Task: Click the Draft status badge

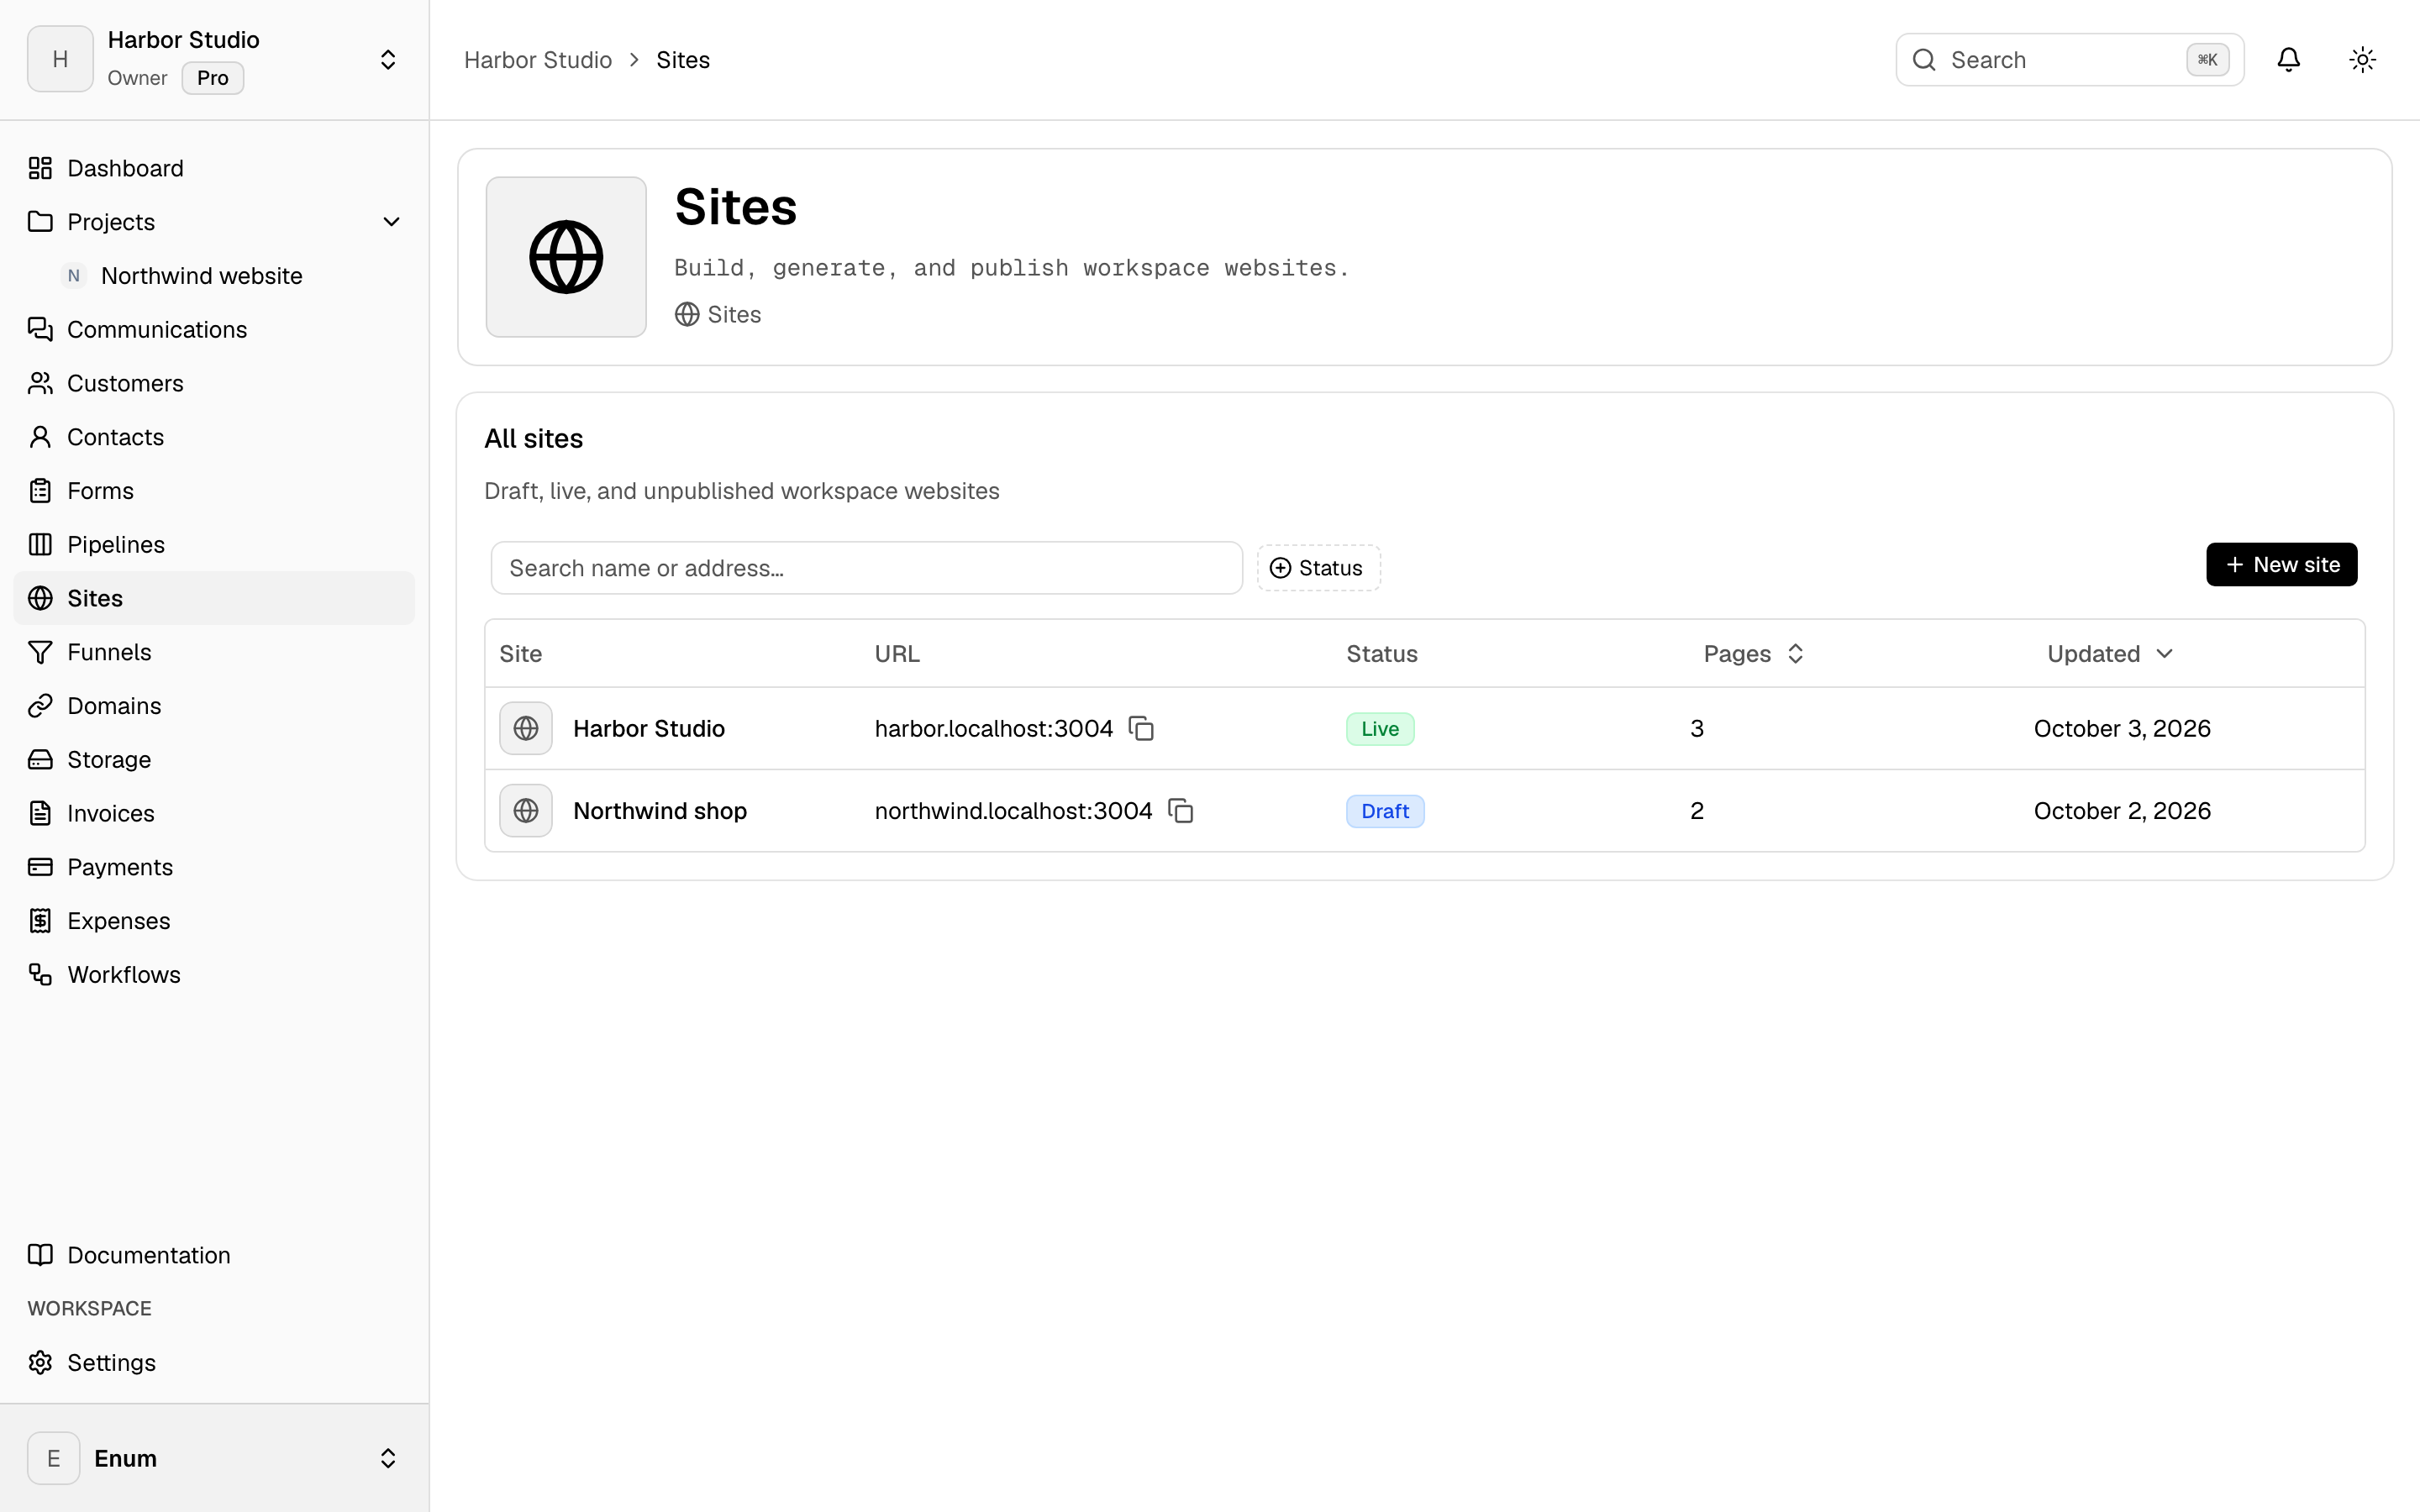Action: [x=1385, y=811]
